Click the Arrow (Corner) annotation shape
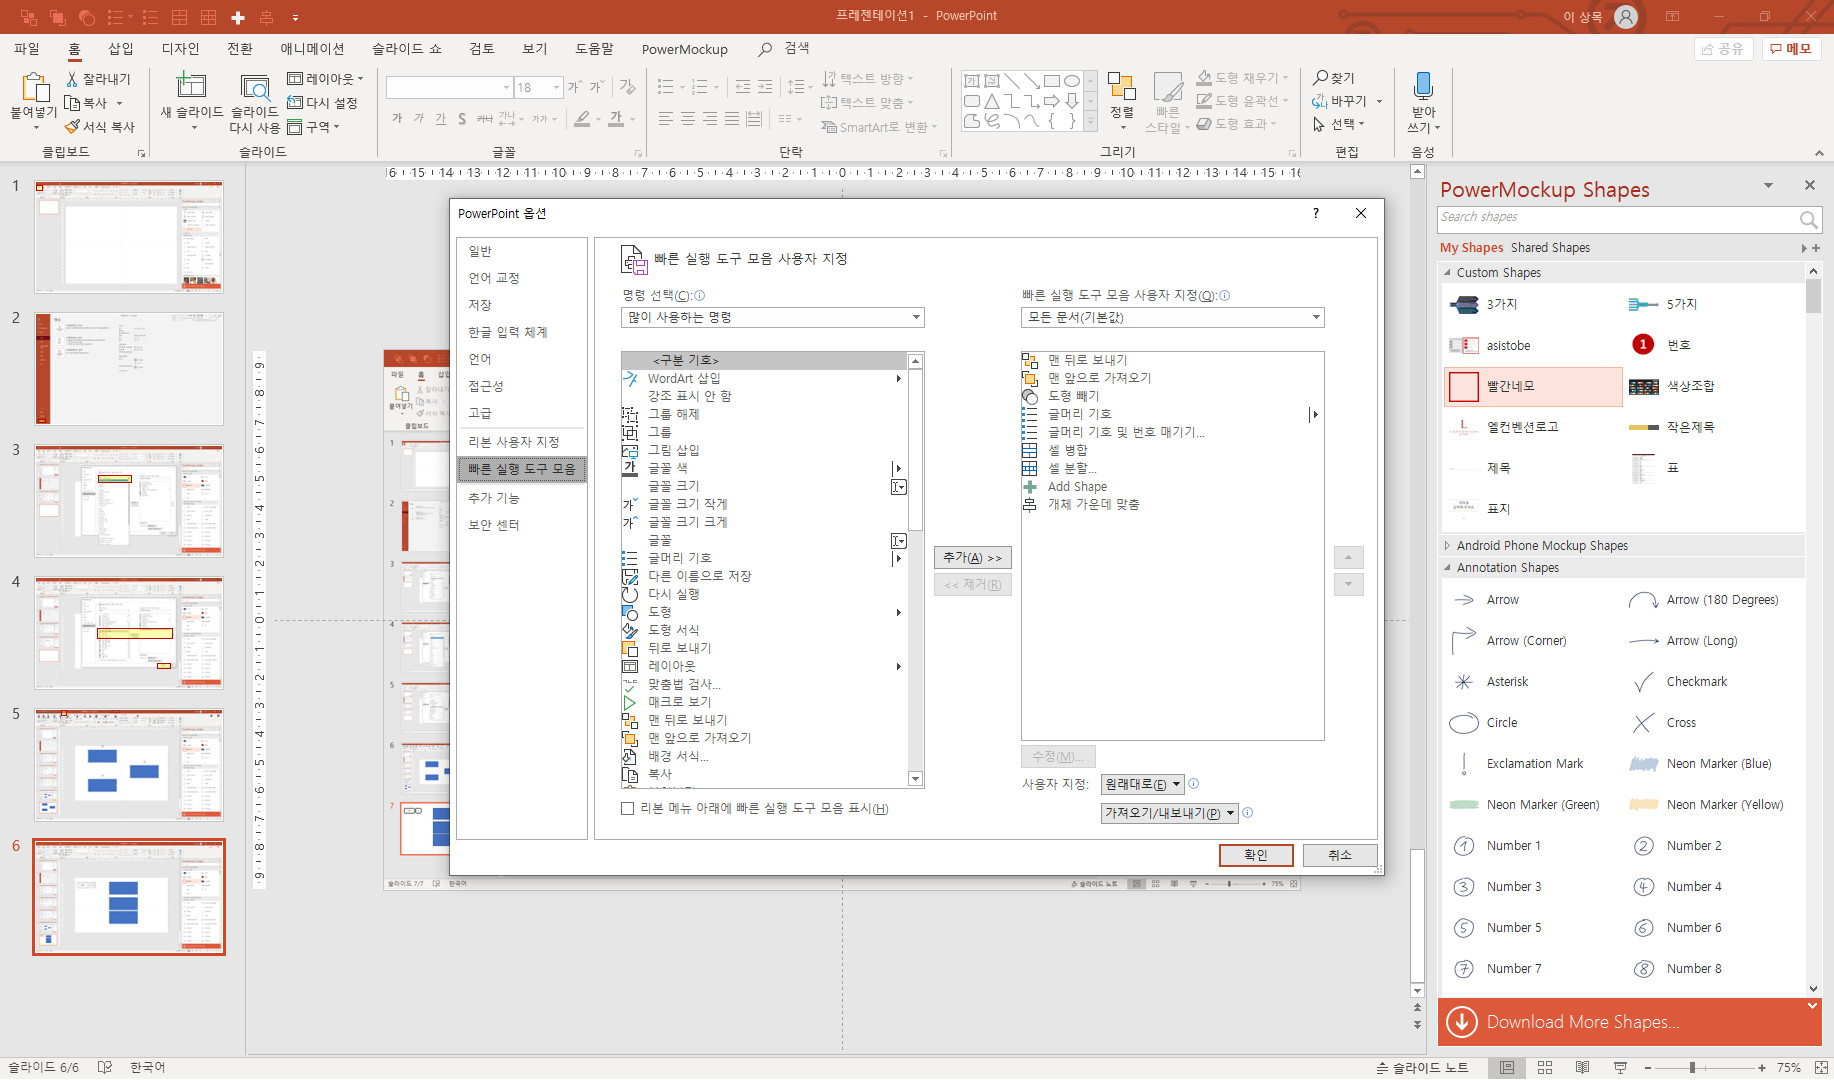This screenshot has height=1080, width=1834. click(x=1463, y=641)
